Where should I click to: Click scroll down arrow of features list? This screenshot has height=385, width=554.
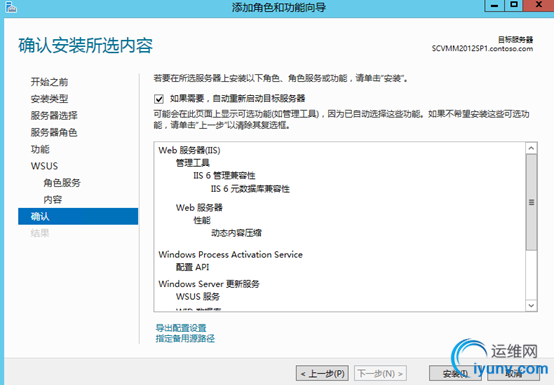coord(531,305)
